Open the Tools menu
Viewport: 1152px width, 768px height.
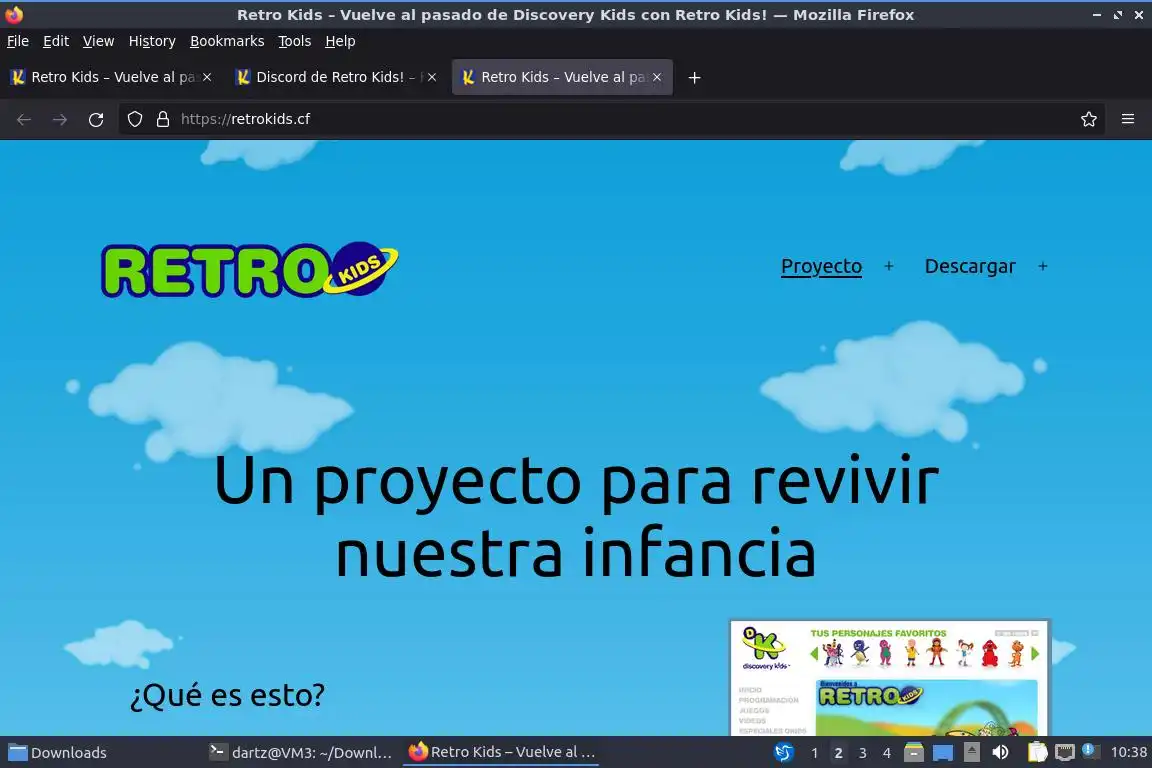pos(295,41)
